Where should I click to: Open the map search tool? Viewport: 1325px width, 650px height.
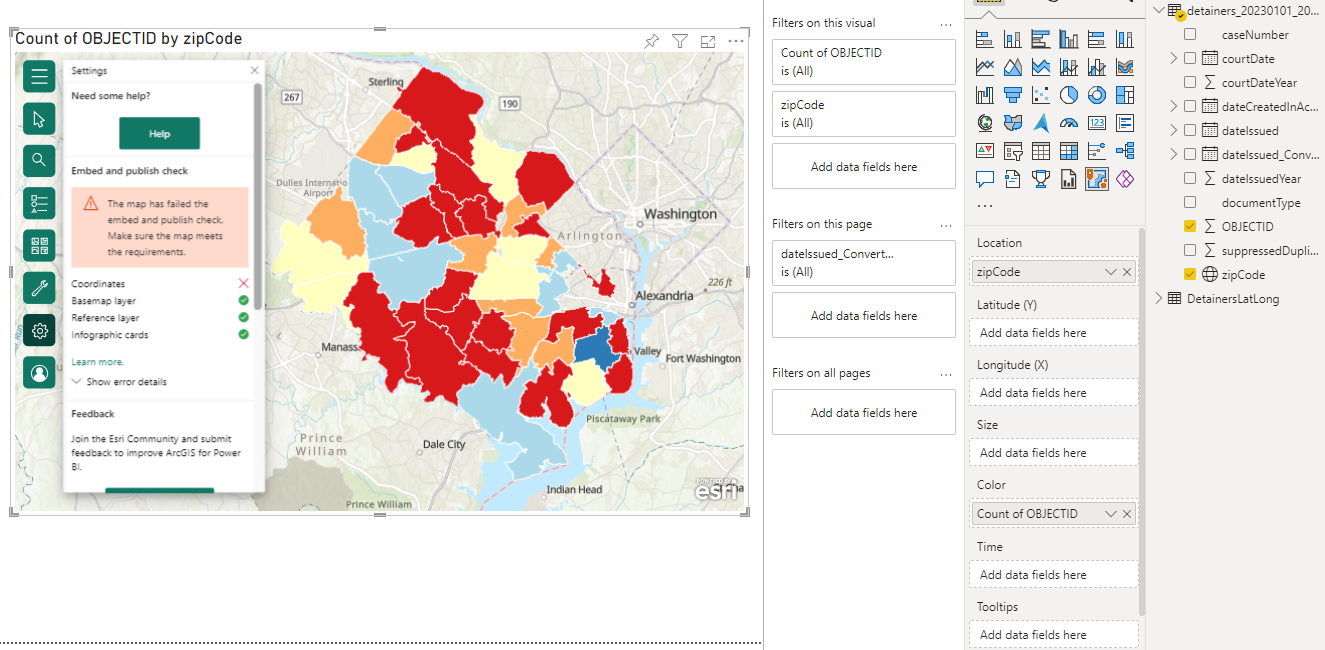tap(39, 160)
